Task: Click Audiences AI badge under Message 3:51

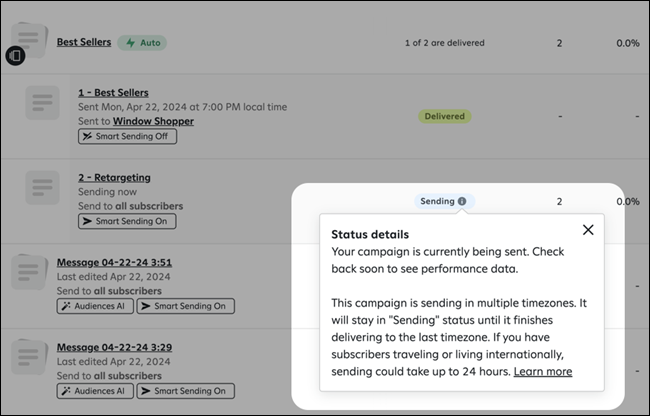Action: [95, 306]
